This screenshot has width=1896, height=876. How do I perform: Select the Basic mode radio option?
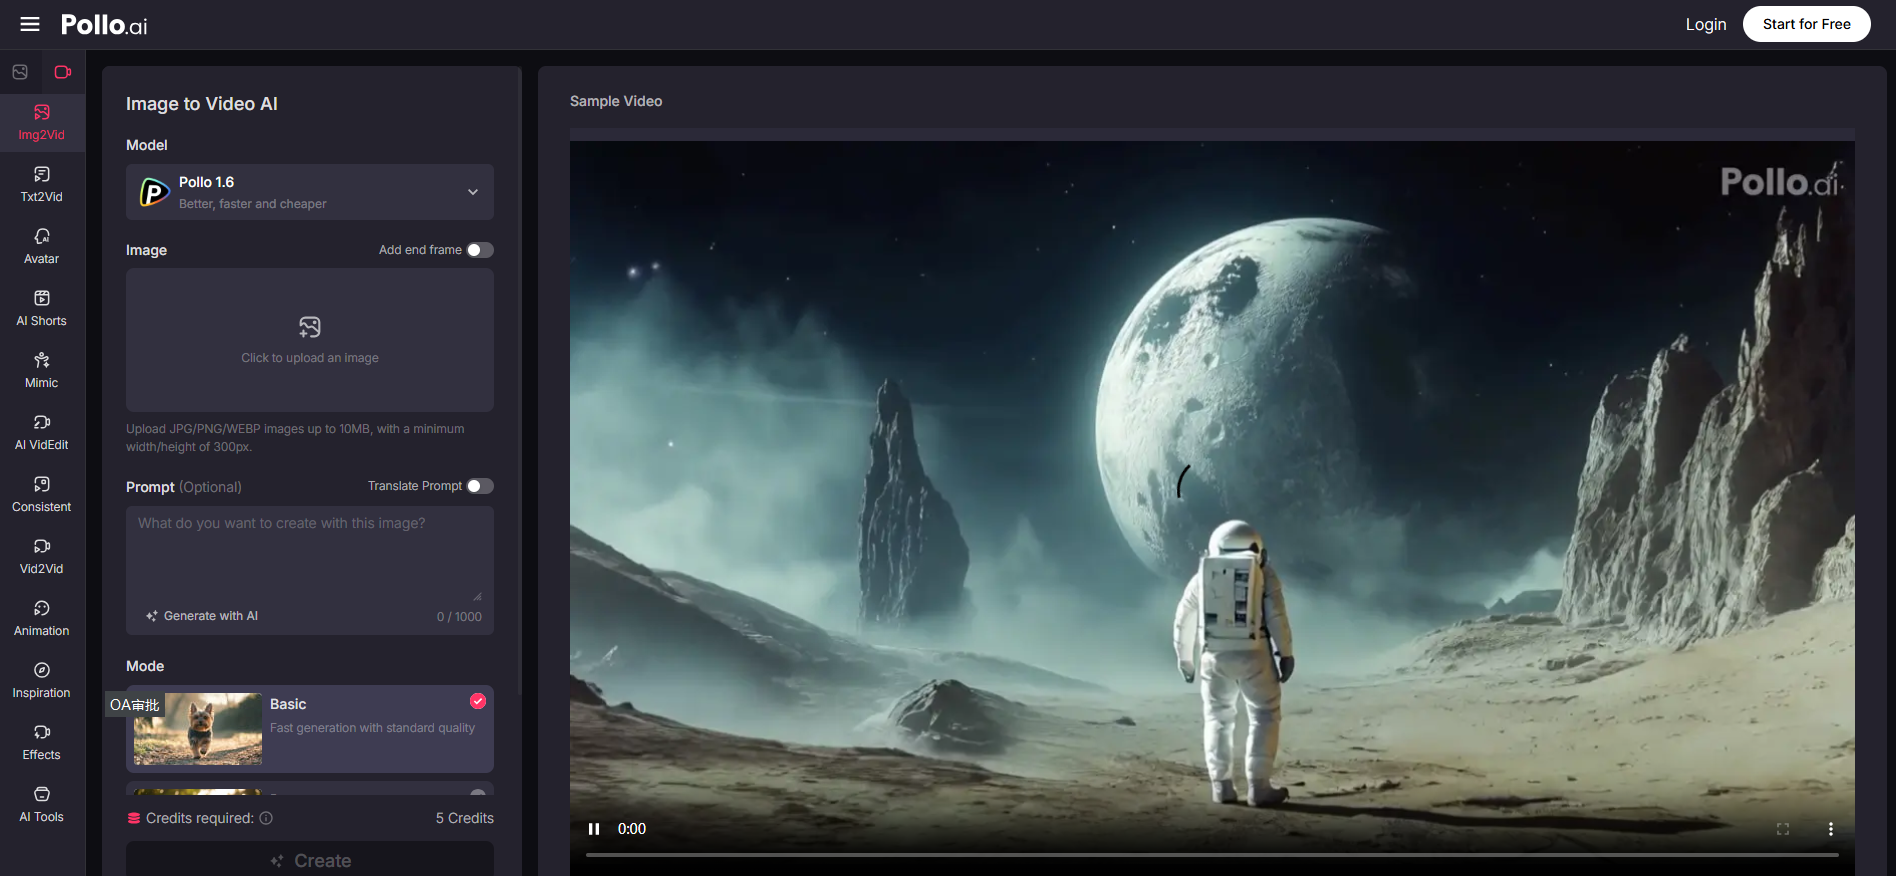click(478, 701)
